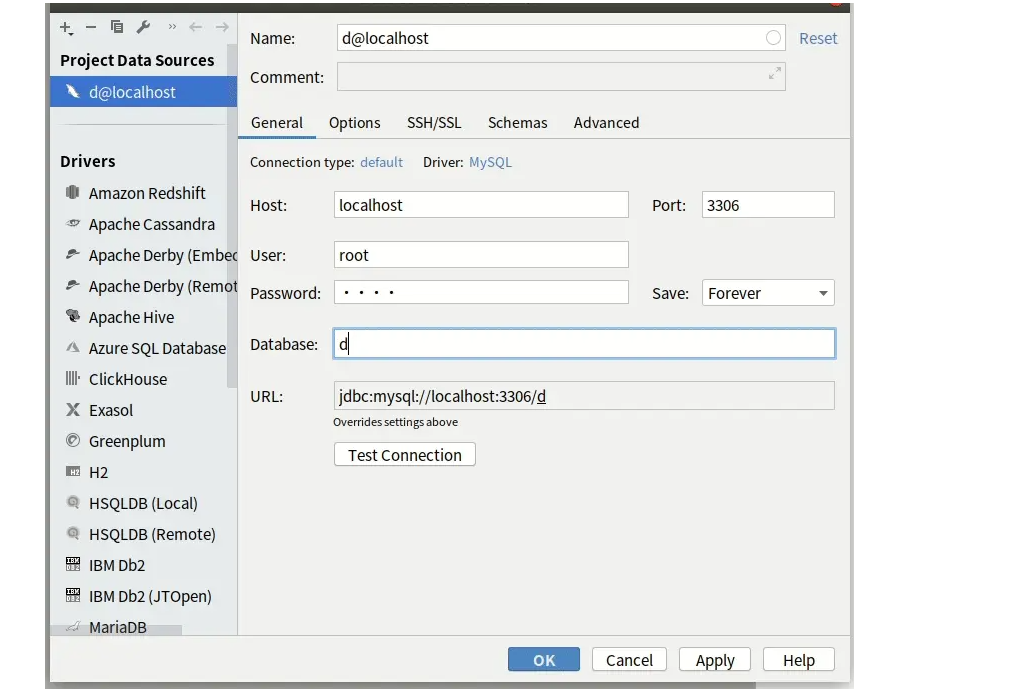Click the HSQLDB (Remote) driver icon
This screenshot has height=698, width=1011.
(x=73, y=533)
